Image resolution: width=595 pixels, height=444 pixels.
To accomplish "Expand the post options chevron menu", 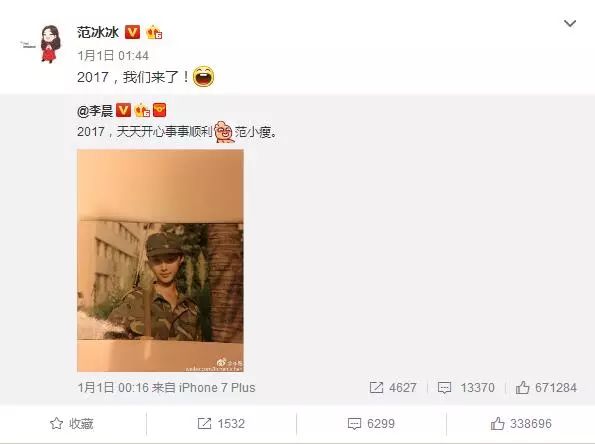I will coord(570,24).
